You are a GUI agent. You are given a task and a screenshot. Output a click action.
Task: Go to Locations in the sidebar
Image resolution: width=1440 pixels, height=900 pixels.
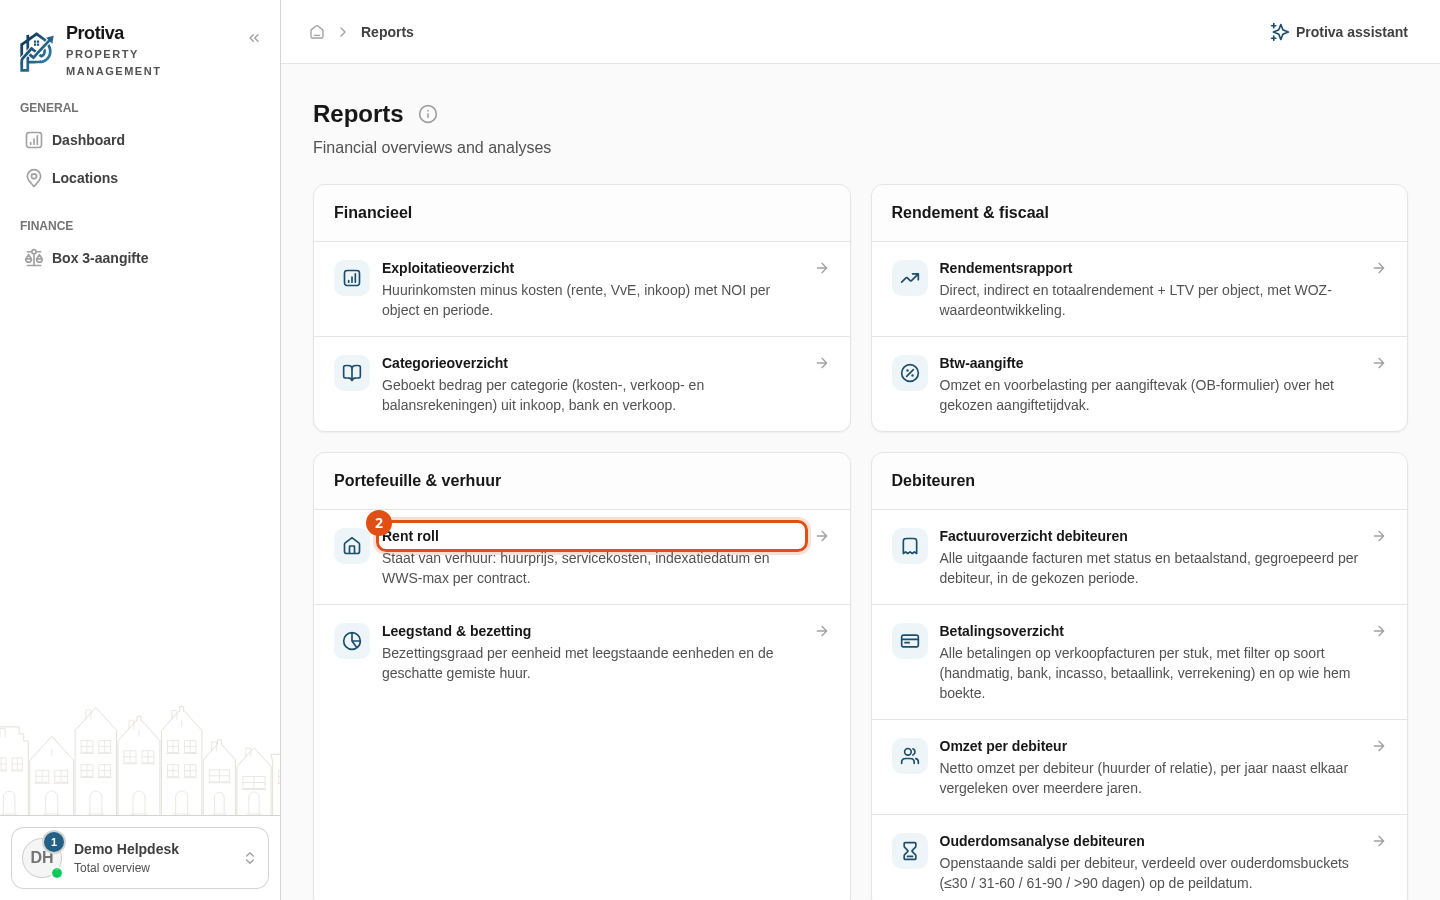tap(140, 178)
